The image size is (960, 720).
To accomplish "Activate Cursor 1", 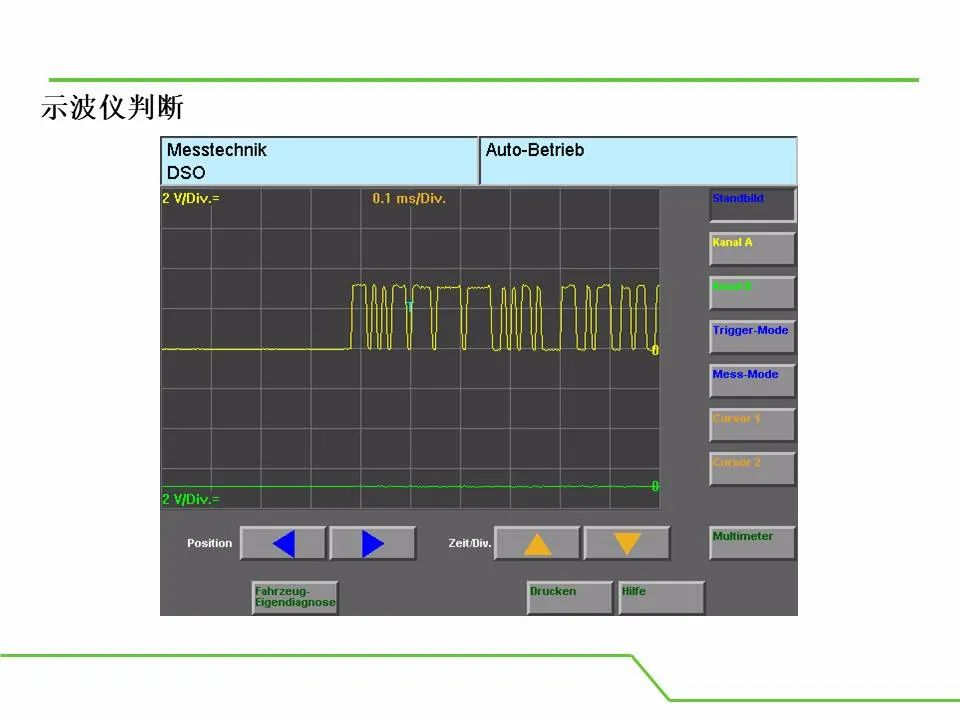I will [x=752, y=426].
